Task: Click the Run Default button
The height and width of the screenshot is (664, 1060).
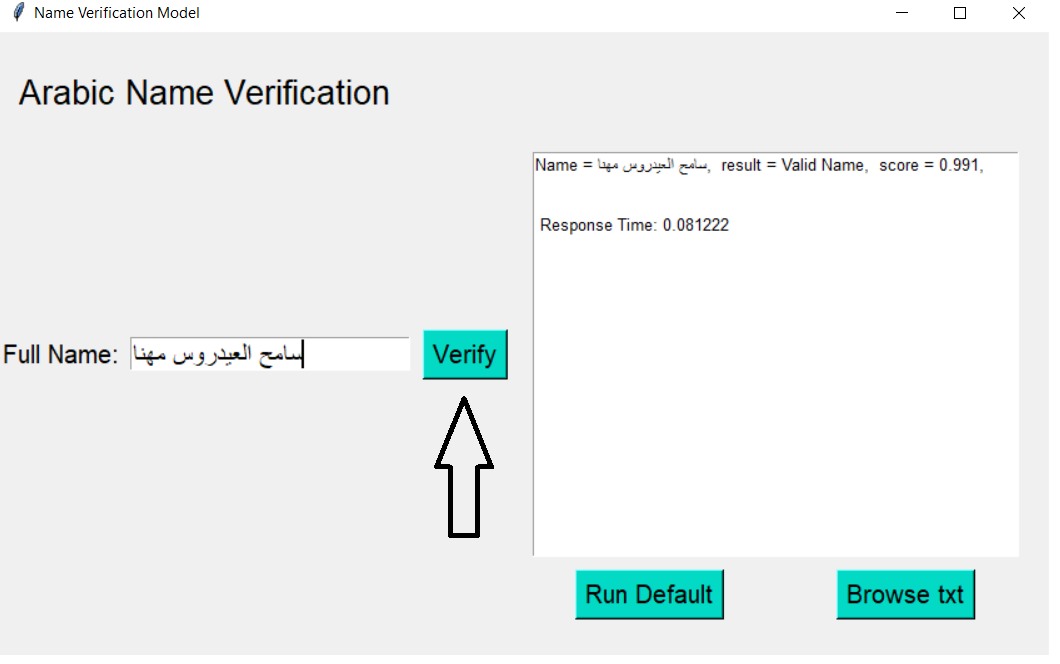Action: click(x=649, y=594)
